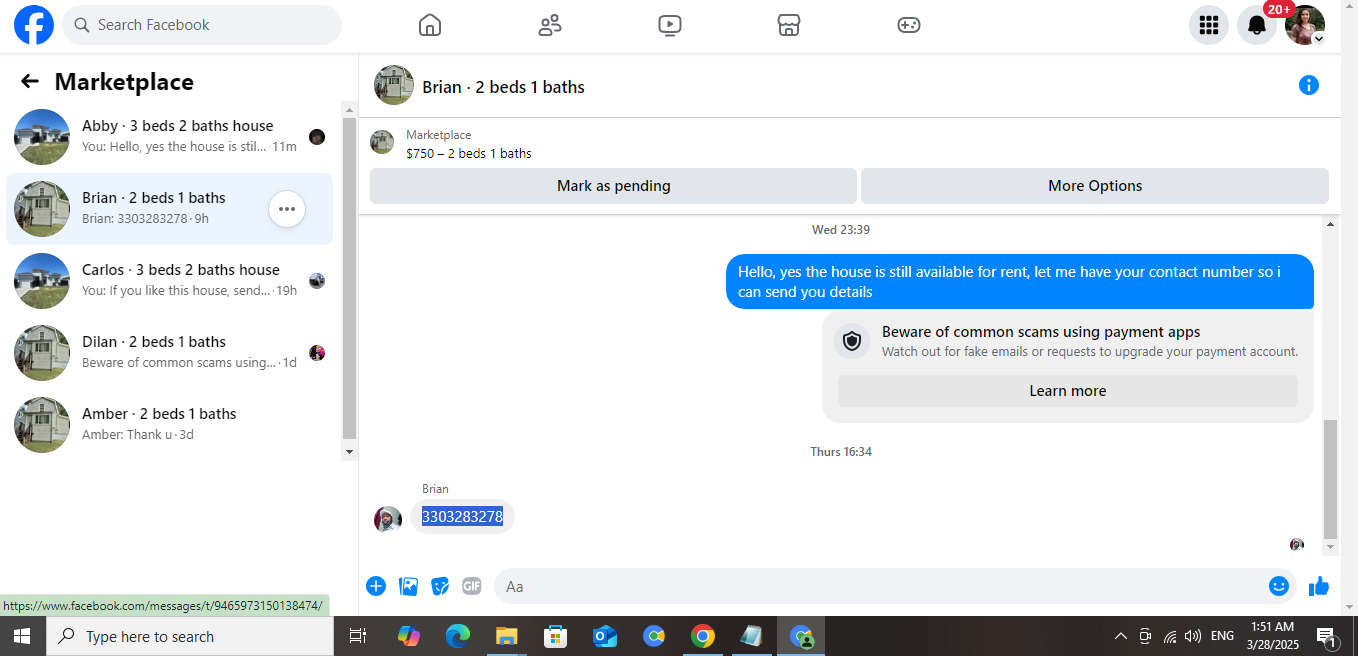
Task: Open the Windows Start menu
Action: [22, 636]
